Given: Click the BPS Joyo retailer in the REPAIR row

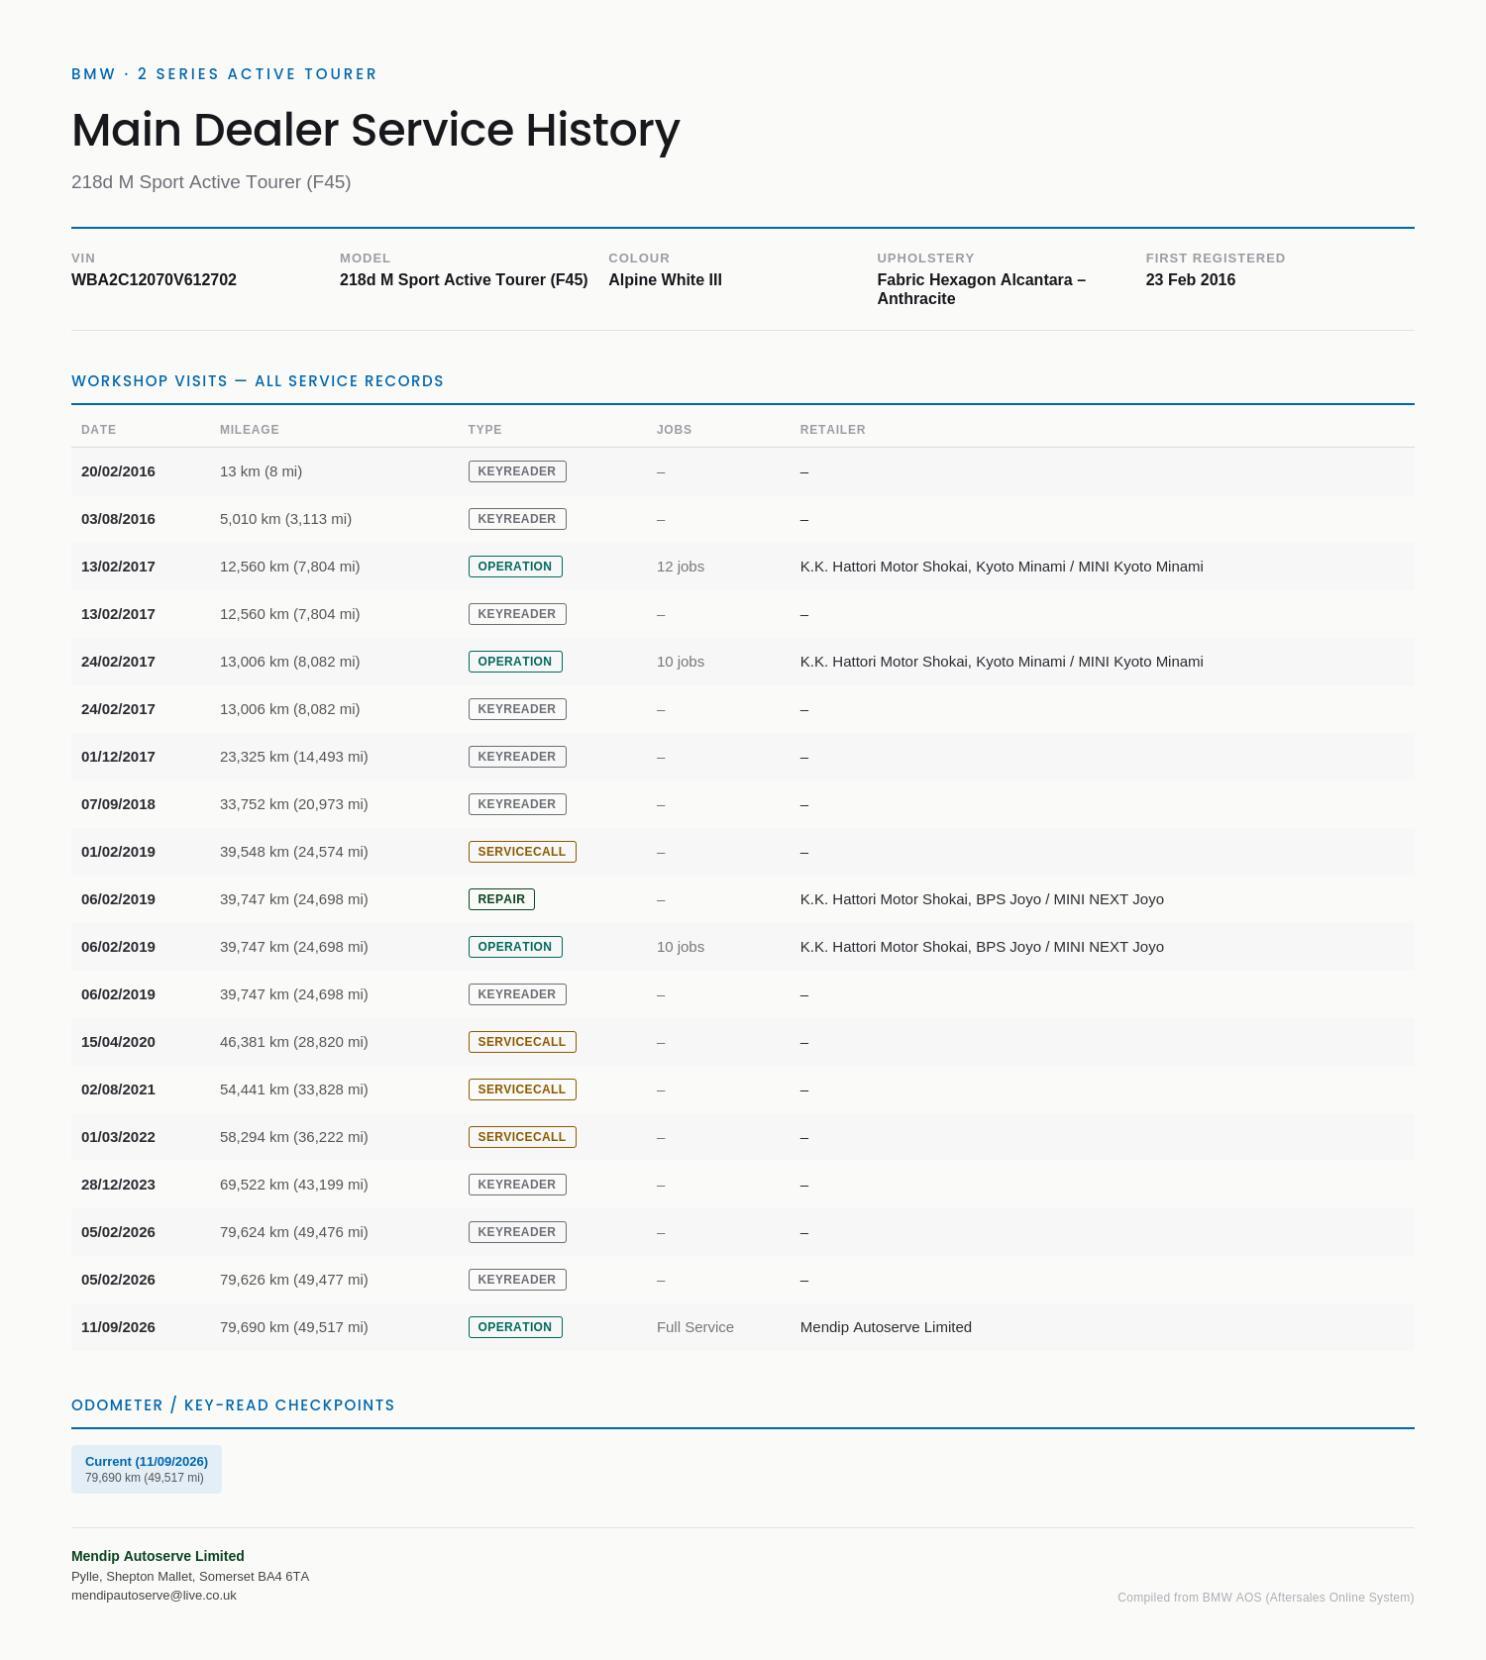Looking at the screenshot, I should pos(982,899).
